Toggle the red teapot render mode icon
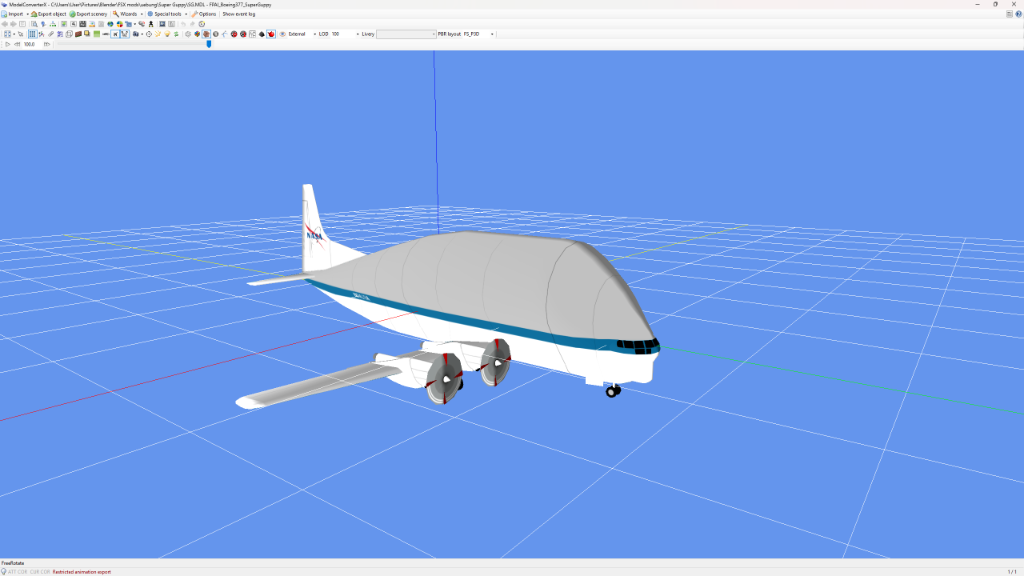Viewport: 1024px width, 576px height. pyautogui.click(x=272, y=34)
